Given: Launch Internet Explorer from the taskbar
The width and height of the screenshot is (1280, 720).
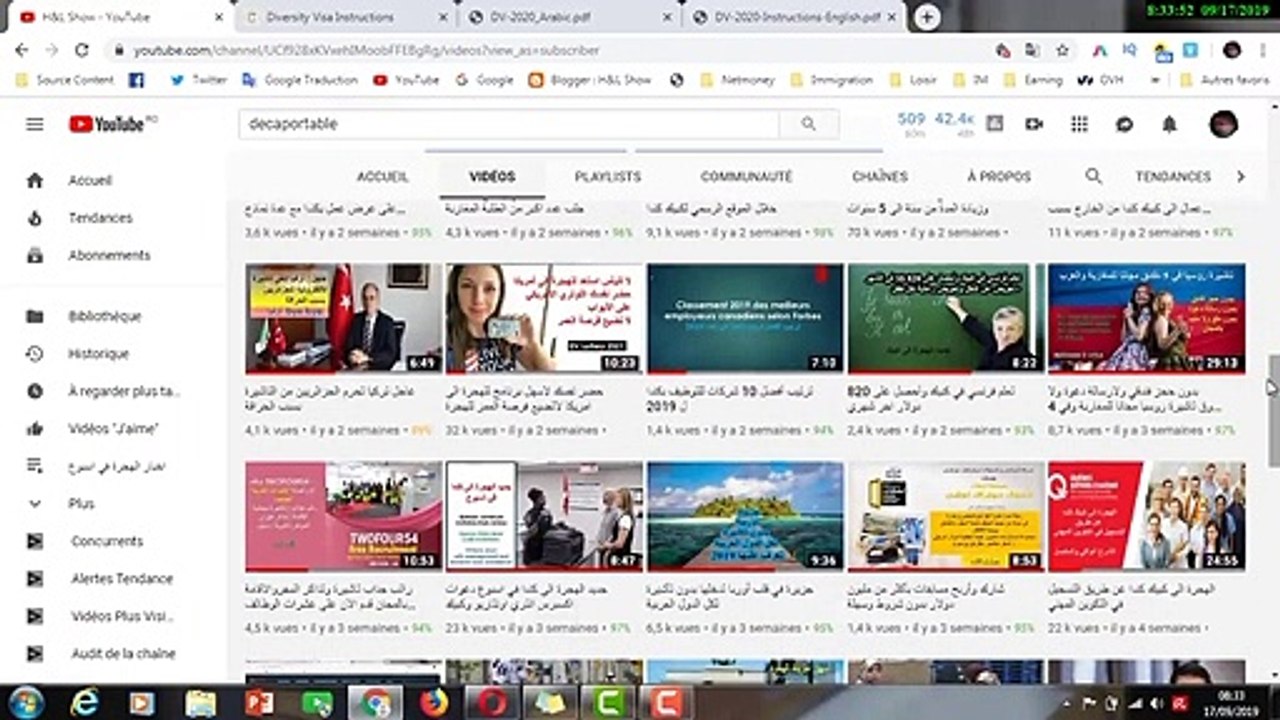Looking at the screenshot, I should tap(84, 702).
